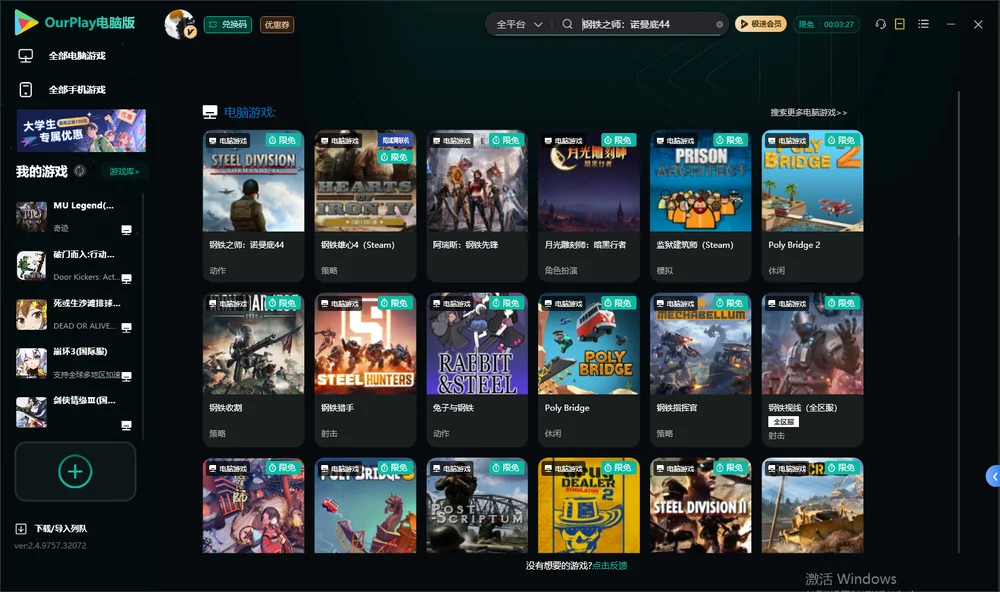Click 全区服 tag on 钢铁视线 card

(783, 422)
